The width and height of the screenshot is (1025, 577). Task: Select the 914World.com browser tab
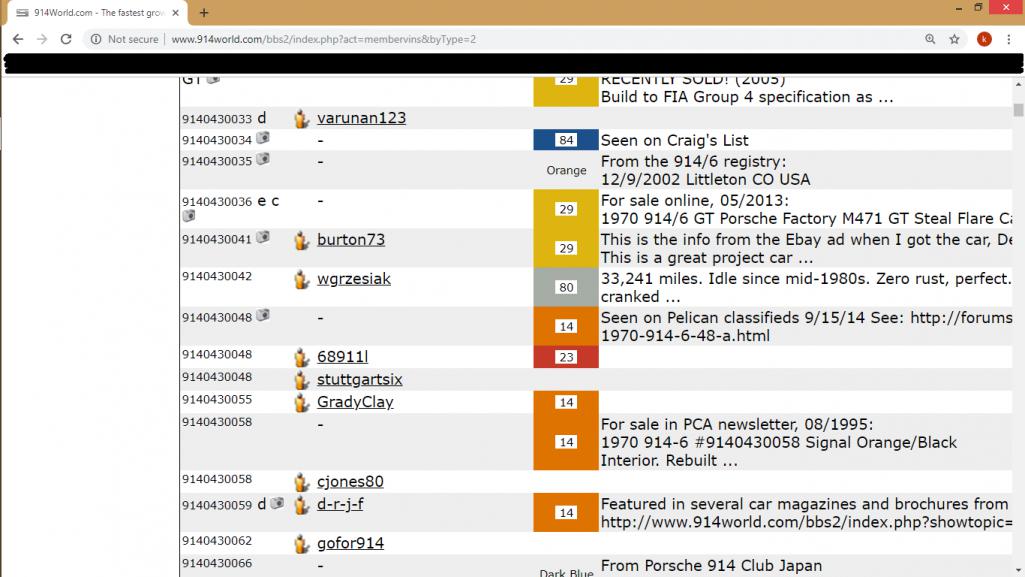tap(98, 12)
